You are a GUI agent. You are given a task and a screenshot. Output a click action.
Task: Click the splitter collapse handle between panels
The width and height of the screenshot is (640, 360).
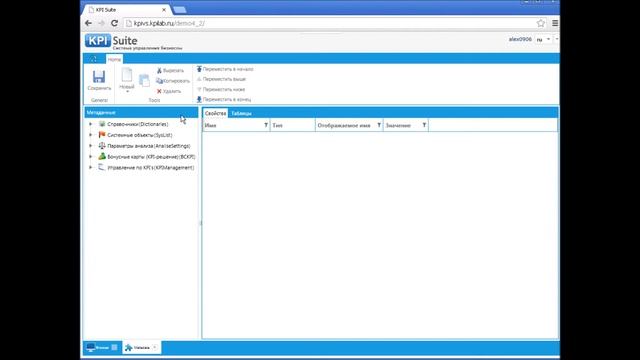[x=200, y=223]
